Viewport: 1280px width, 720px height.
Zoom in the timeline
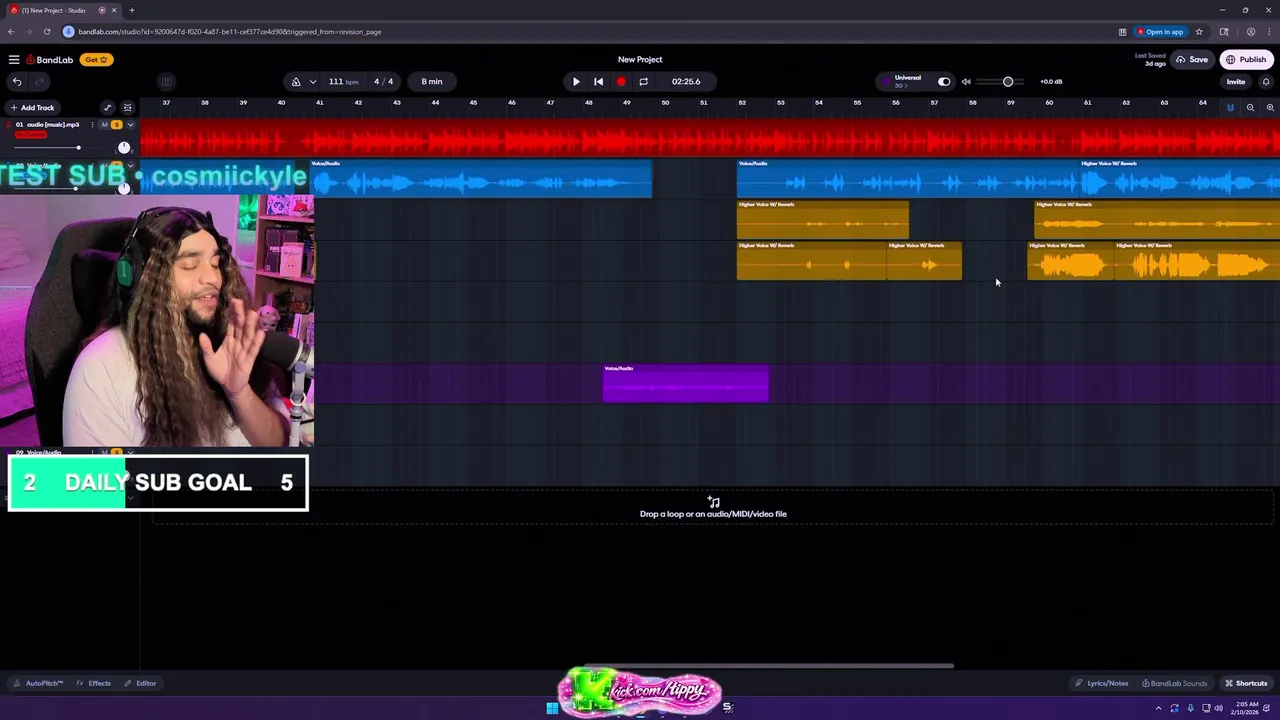pyautogui.click(x=1270, y=108)
